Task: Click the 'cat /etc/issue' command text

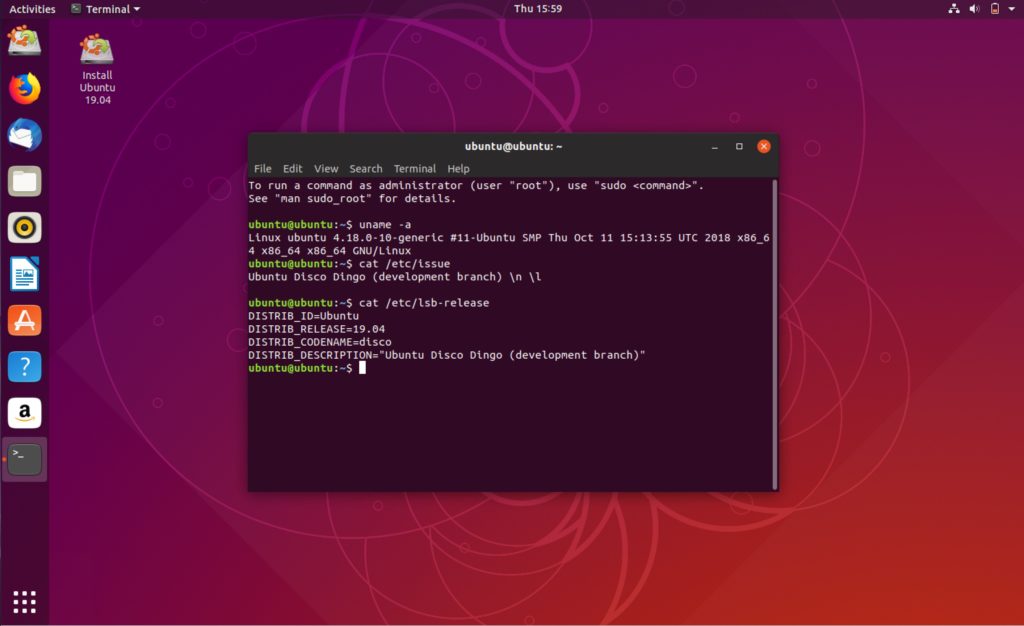Action: (404, 264)
